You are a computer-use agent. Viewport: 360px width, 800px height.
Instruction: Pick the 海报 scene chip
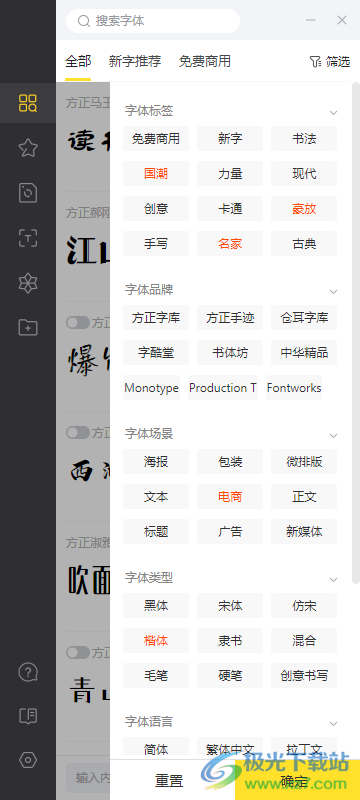pos(156,462)
